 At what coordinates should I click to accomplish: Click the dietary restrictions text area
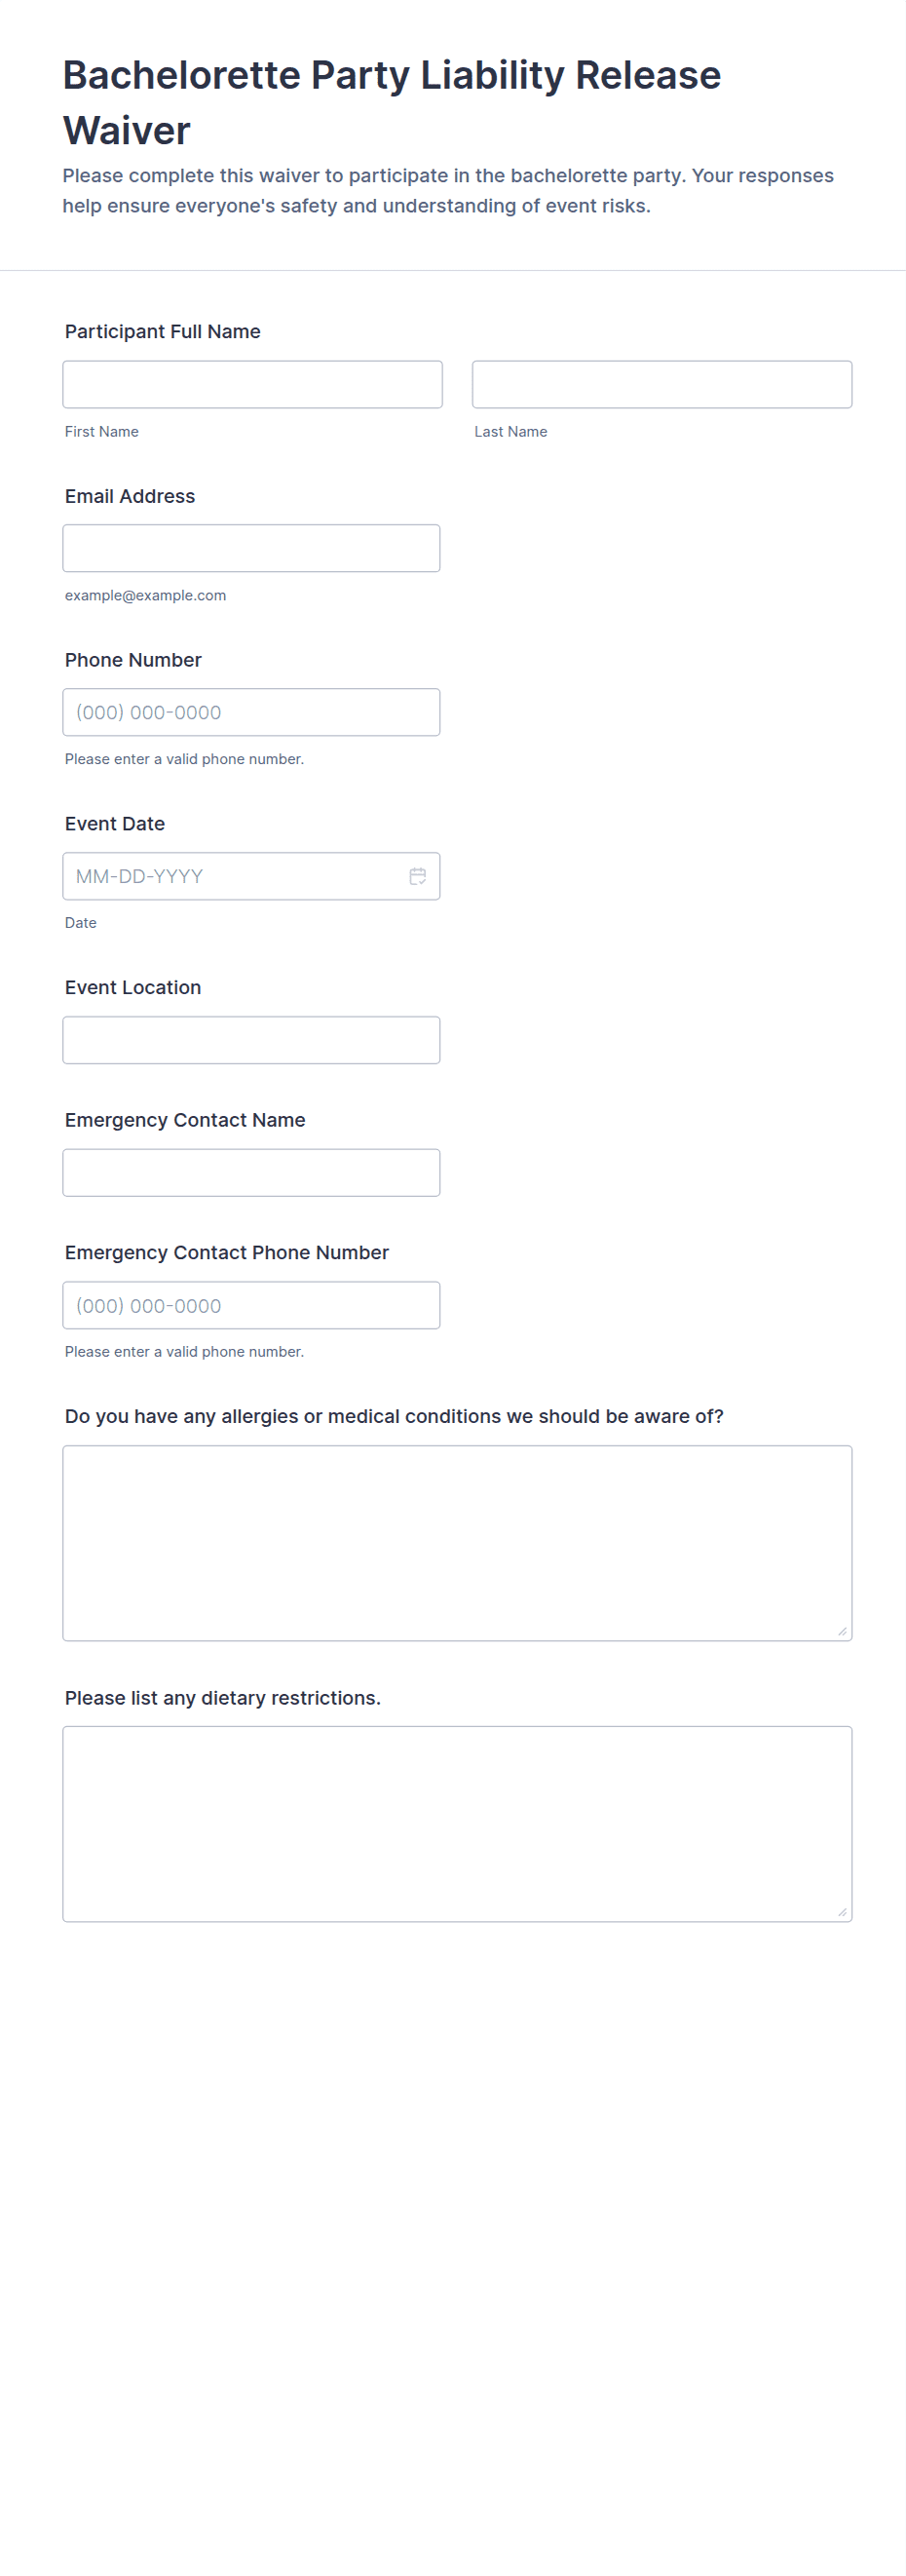[457, 1824]
